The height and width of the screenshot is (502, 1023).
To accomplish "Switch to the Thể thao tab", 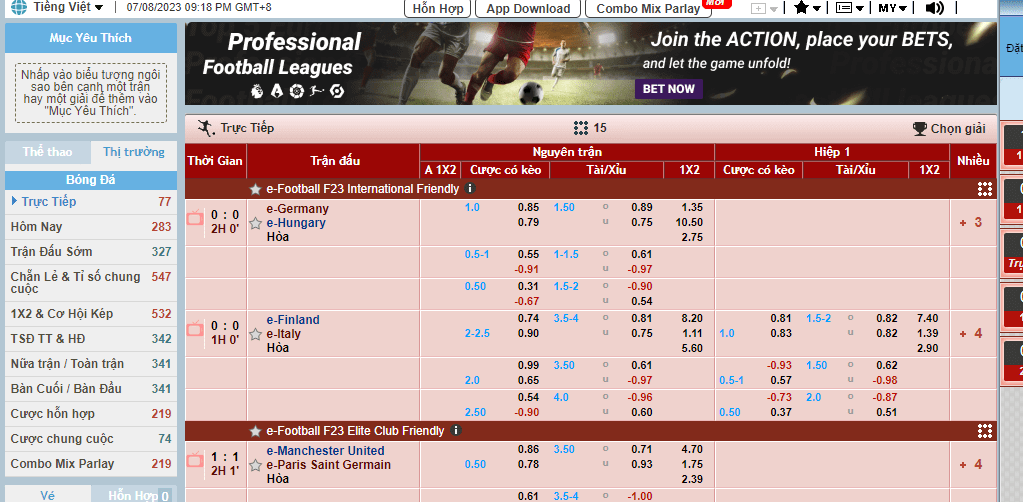I will click(x=48, y=152).
